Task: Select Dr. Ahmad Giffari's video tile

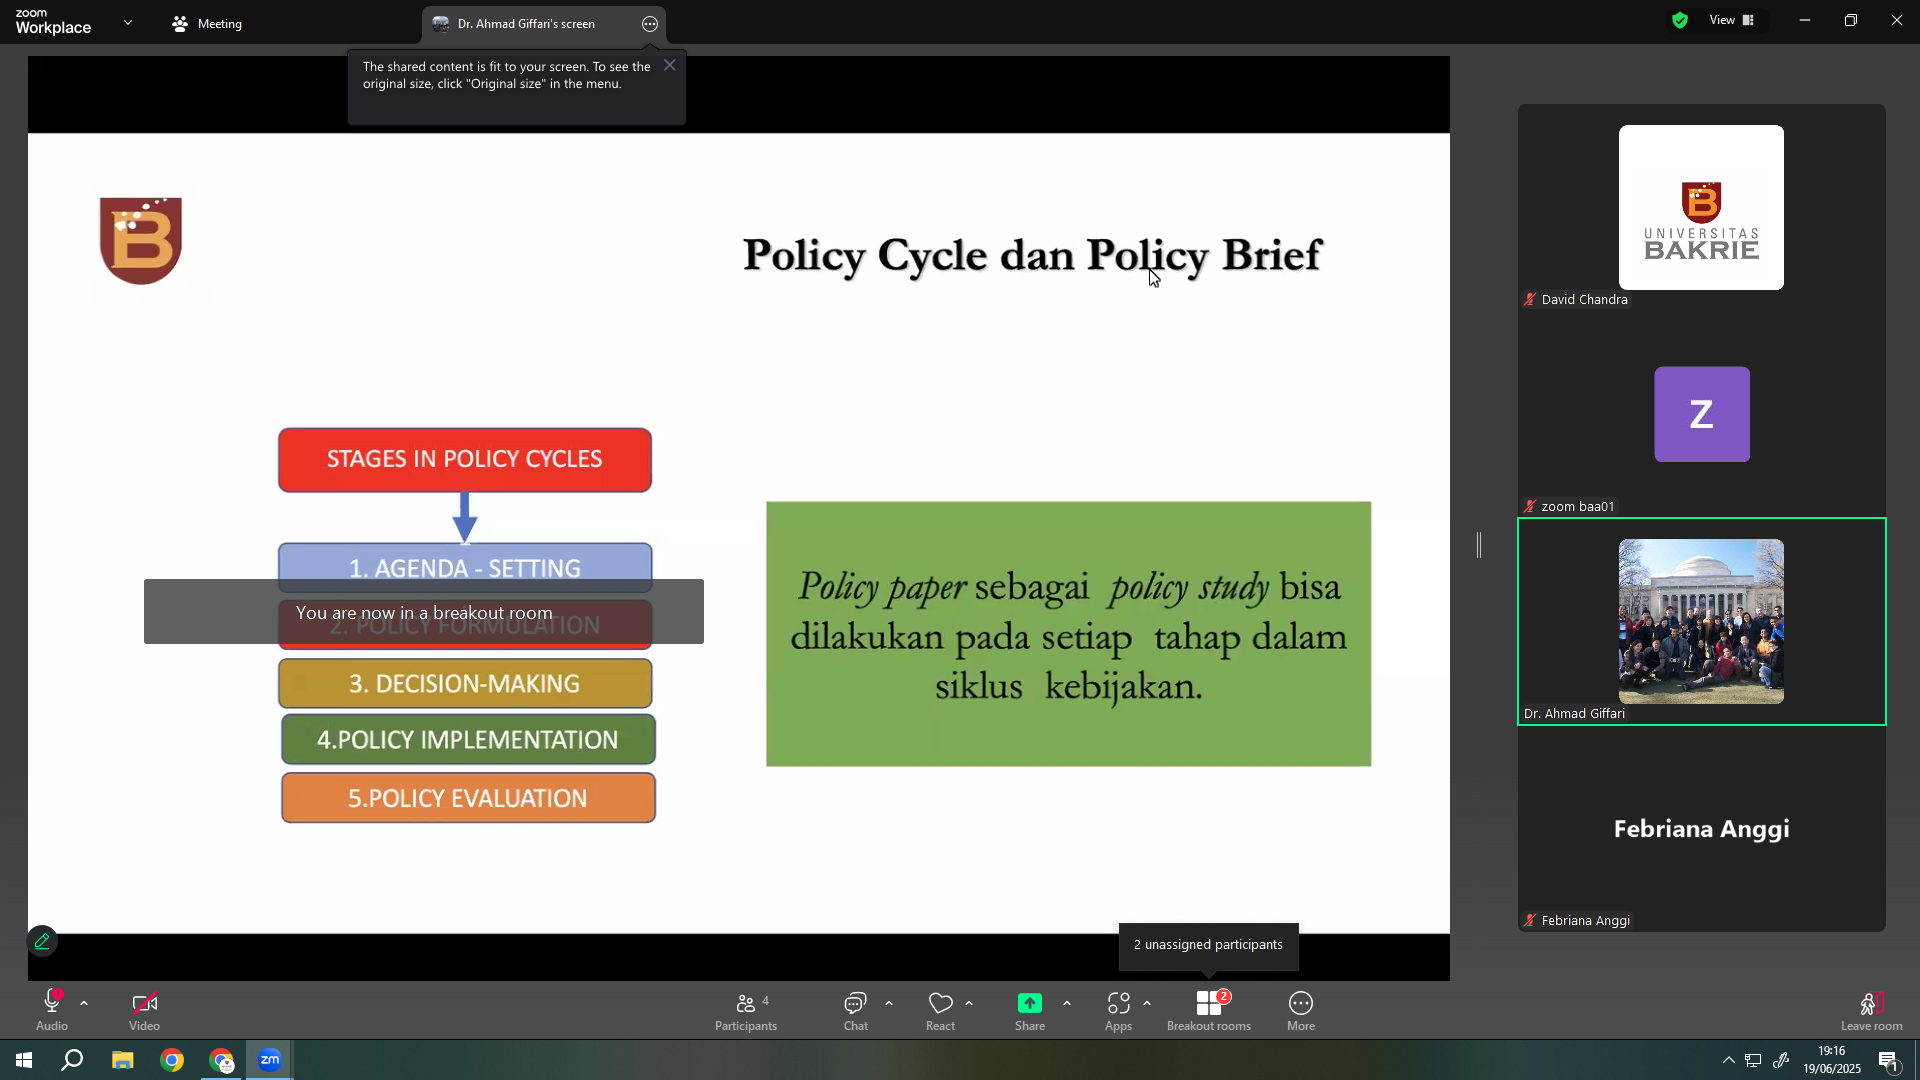Action: click(x=1701, y=621)
